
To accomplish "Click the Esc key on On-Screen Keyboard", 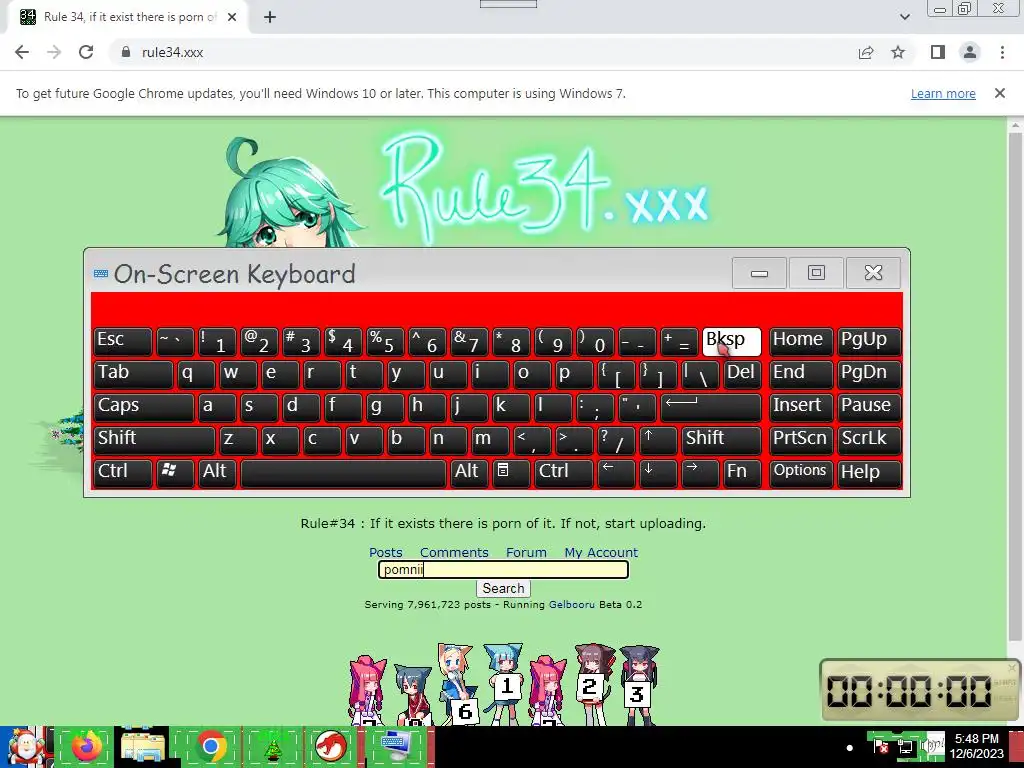I will [x=122, y=342].
